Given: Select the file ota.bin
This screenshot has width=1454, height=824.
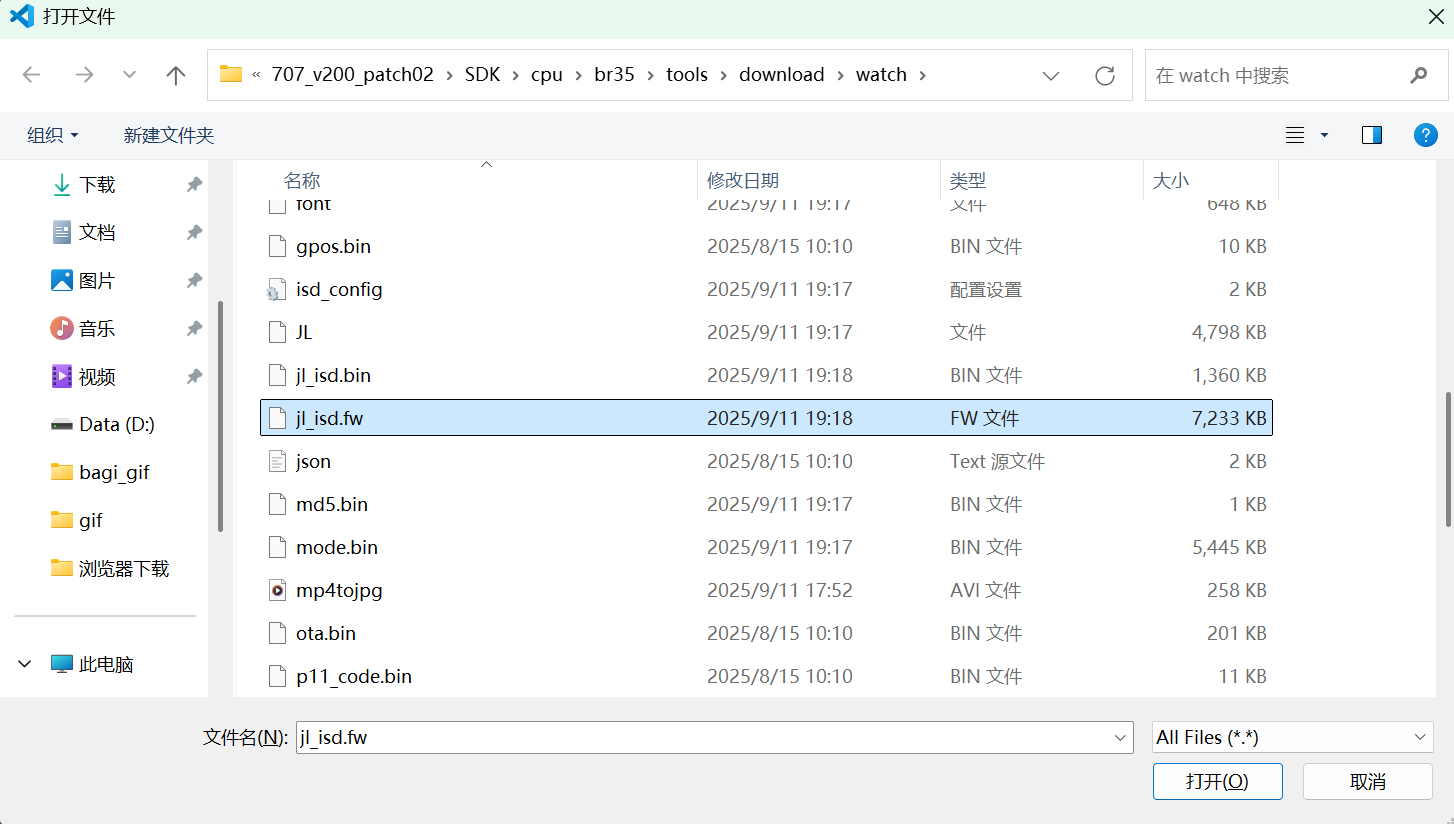Looking at the screenshot, I should tap(766, 633).
